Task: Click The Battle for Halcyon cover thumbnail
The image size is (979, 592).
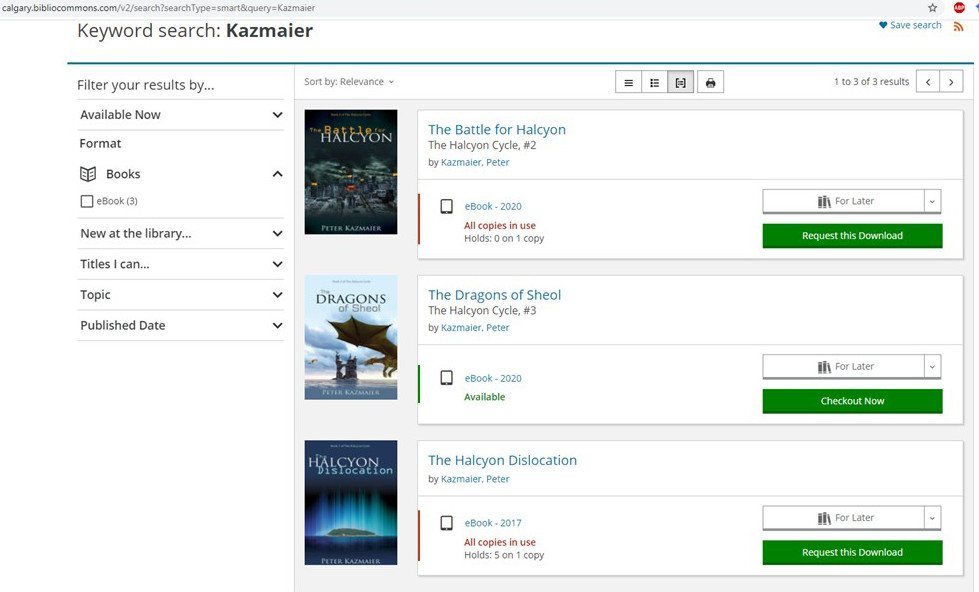Action: 351,172
